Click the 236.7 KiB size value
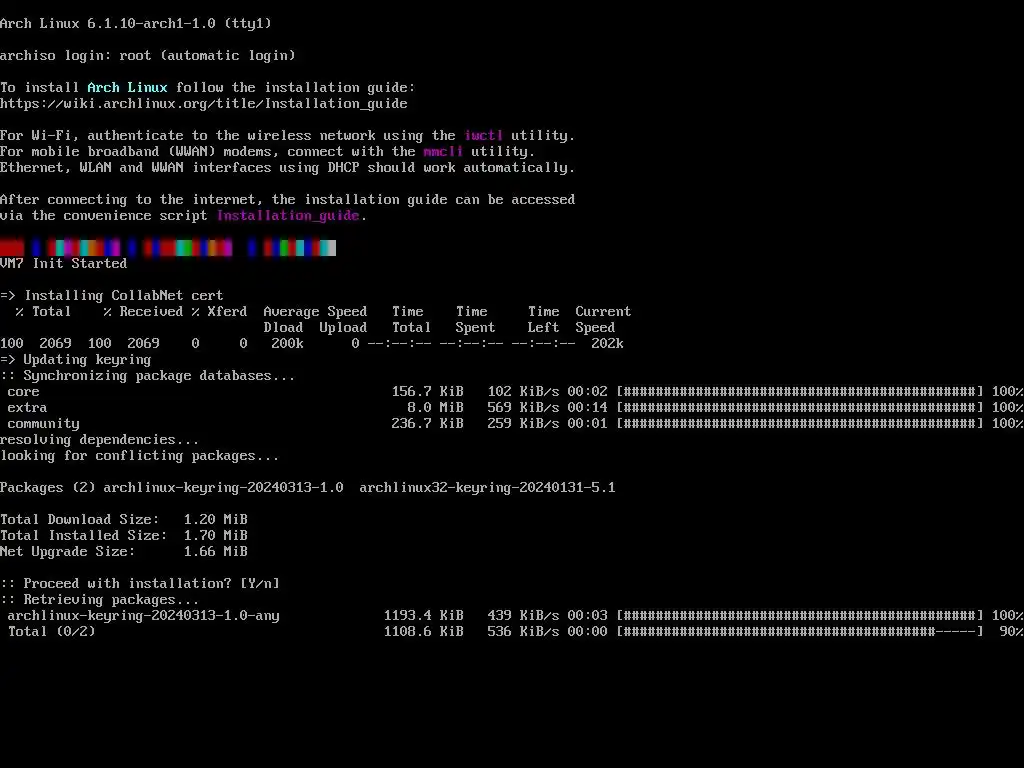 pyautogui.click(x=428, y=424)
